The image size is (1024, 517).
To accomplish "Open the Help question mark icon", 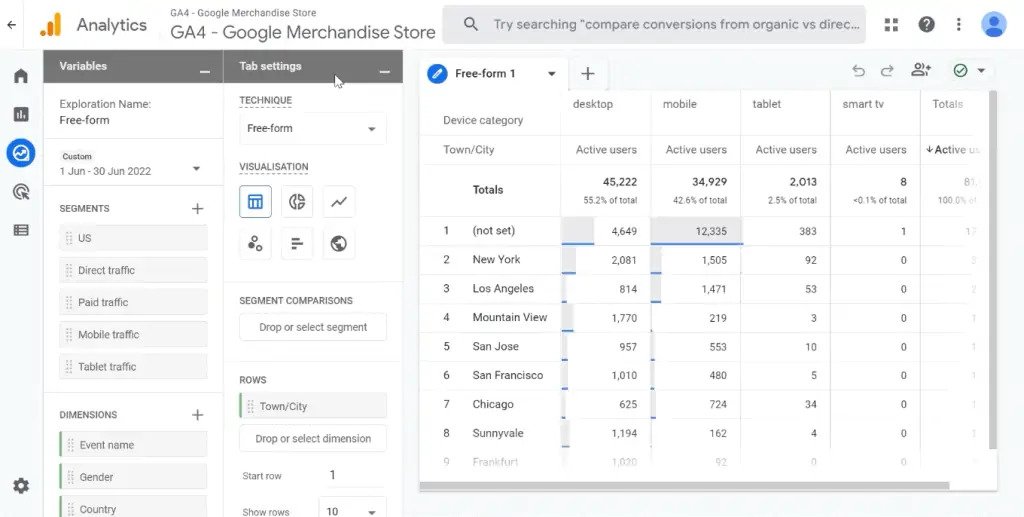I will (x=926, y=25).
